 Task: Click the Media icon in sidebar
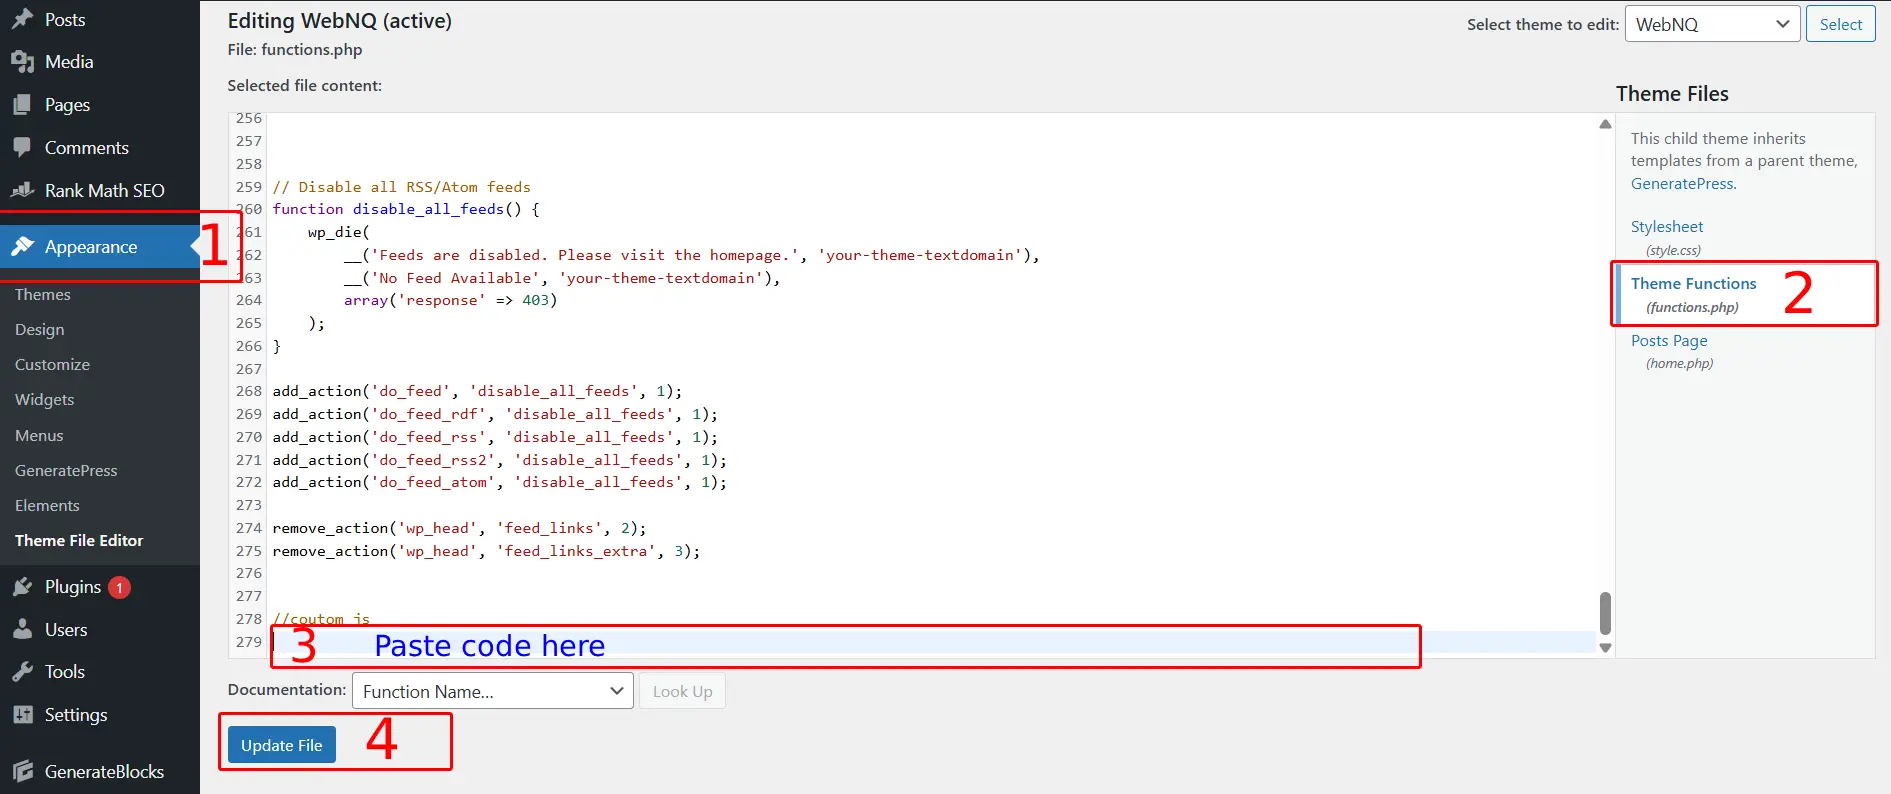point(22,62)
